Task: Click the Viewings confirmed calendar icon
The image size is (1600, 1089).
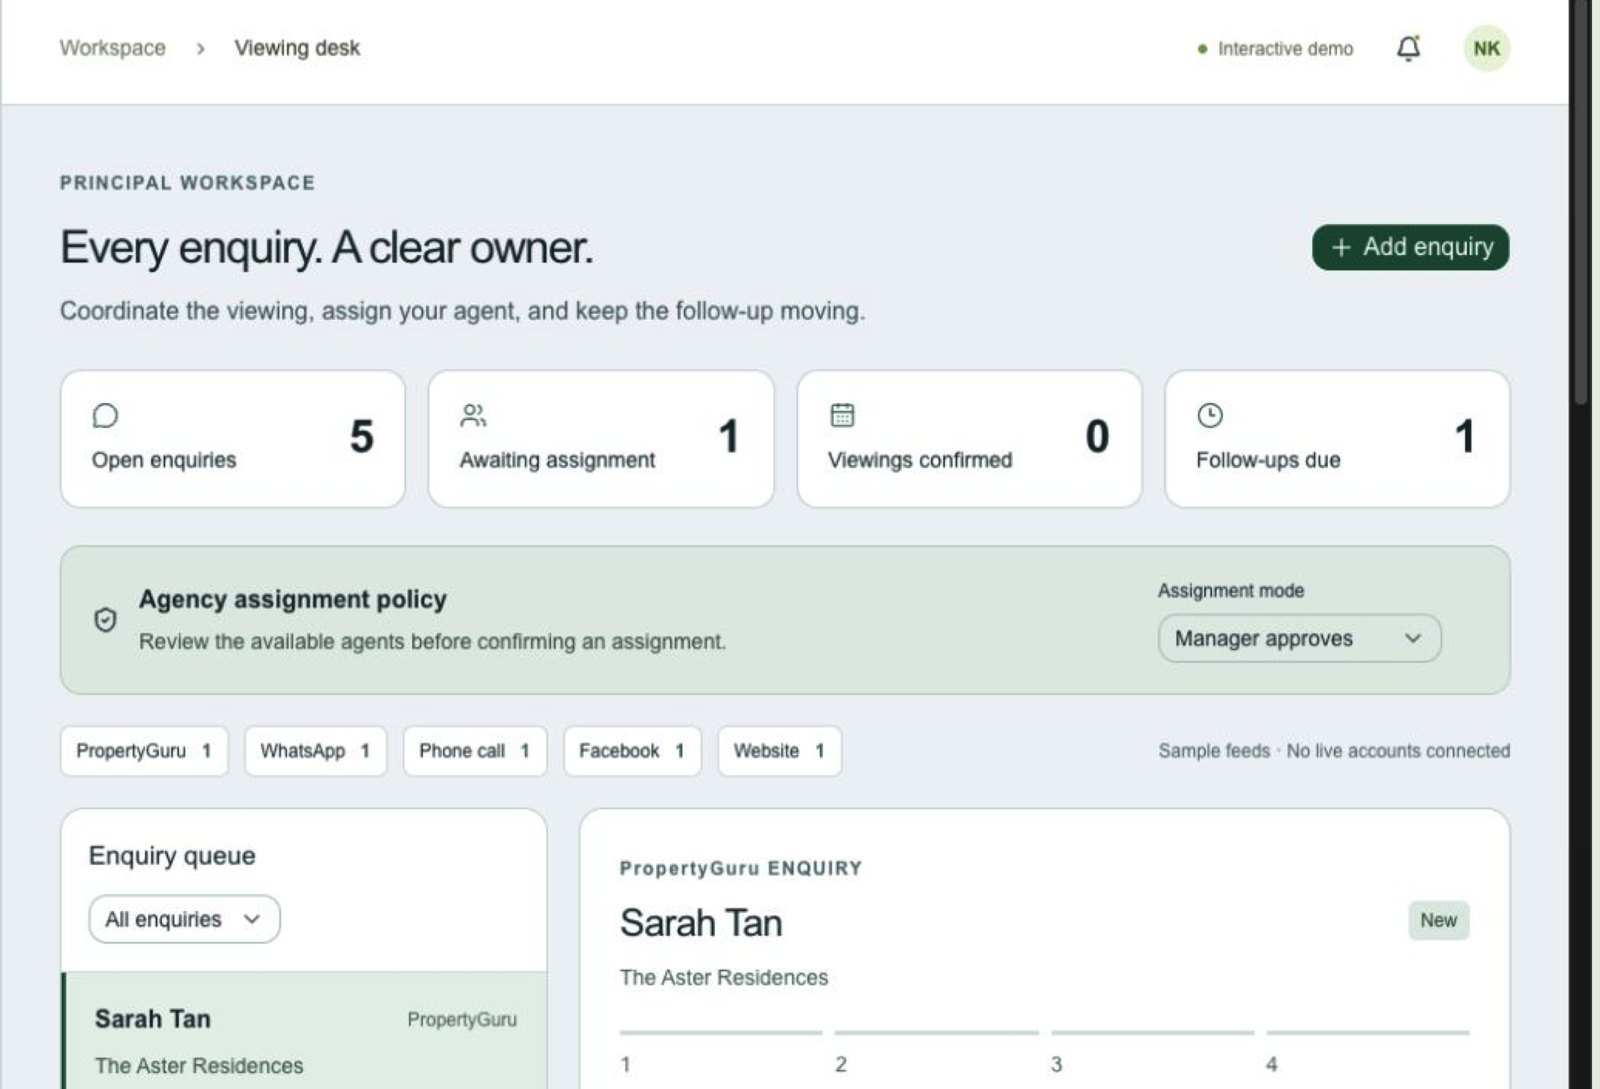Action: [842, 415]
